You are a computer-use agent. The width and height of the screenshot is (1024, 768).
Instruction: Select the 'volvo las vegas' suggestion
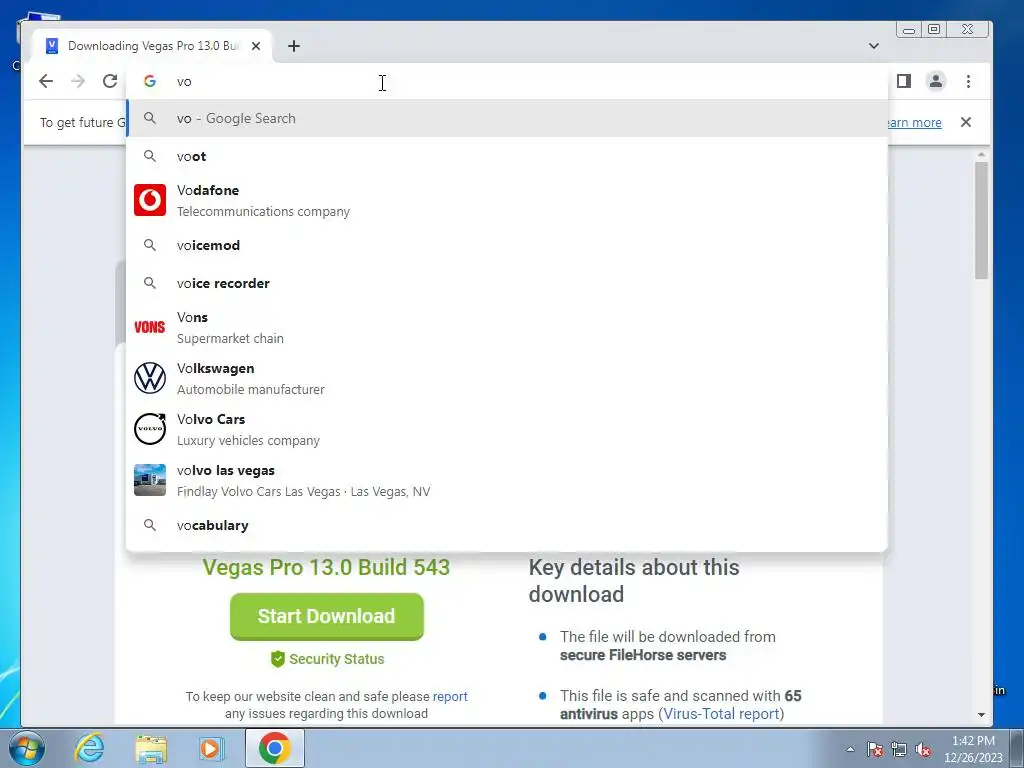(507, 480)
